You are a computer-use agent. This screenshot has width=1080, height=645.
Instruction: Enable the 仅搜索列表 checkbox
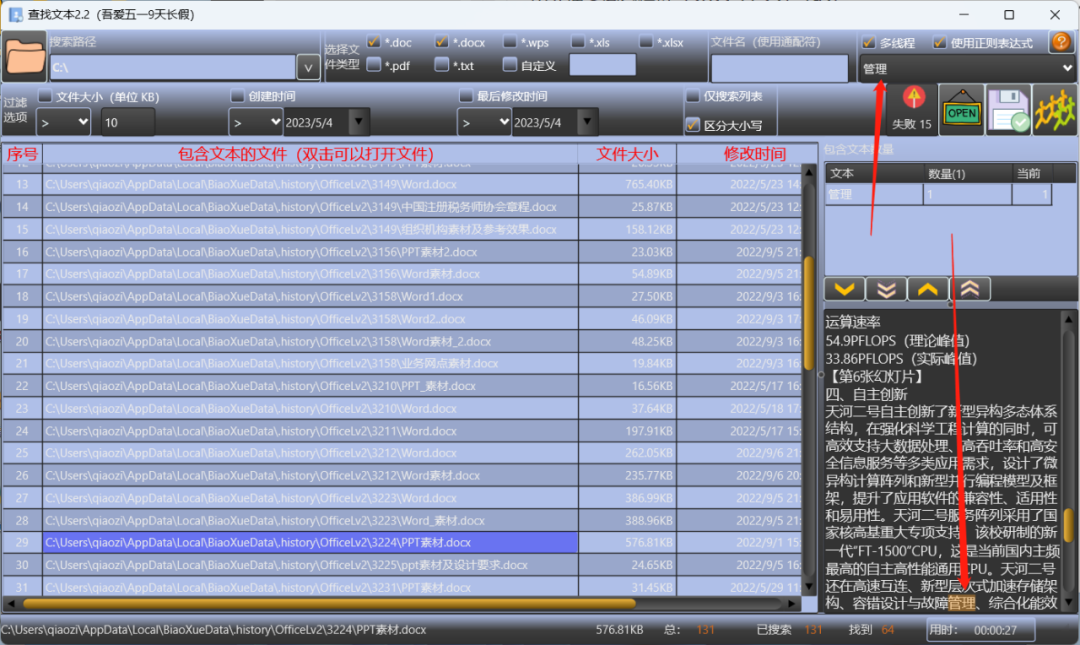693,96
